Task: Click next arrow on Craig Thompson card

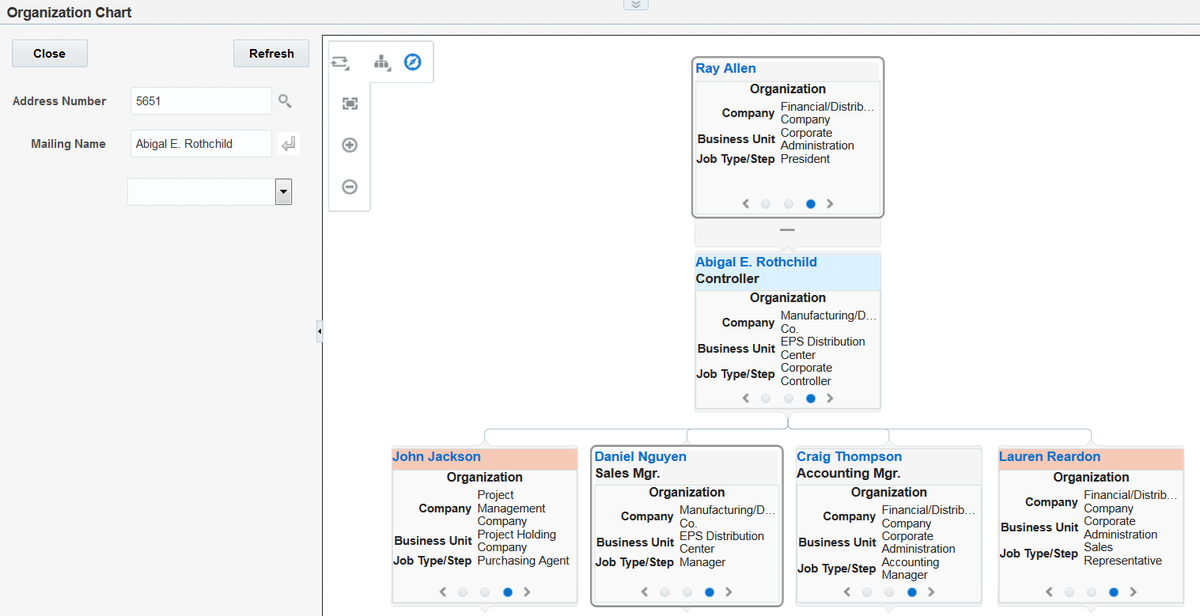Action: coord(931,592)
